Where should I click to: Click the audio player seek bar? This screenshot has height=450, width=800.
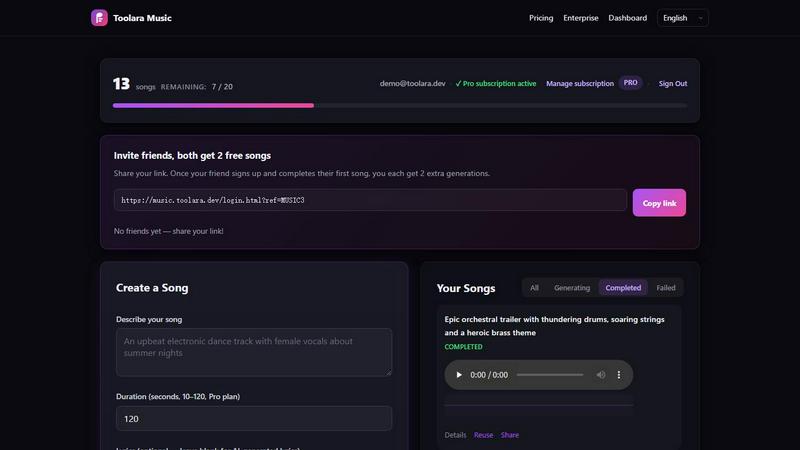[550, 375]
